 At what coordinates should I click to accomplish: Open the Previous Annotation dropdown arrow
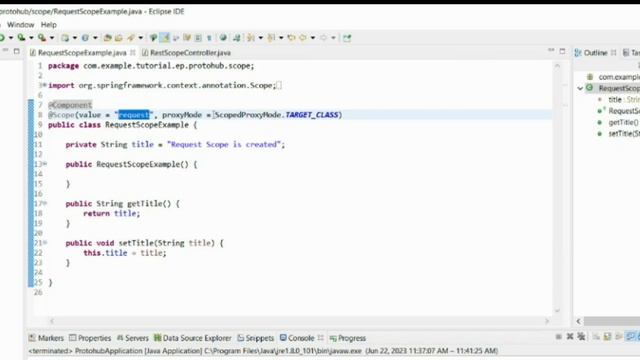[281, 38]
